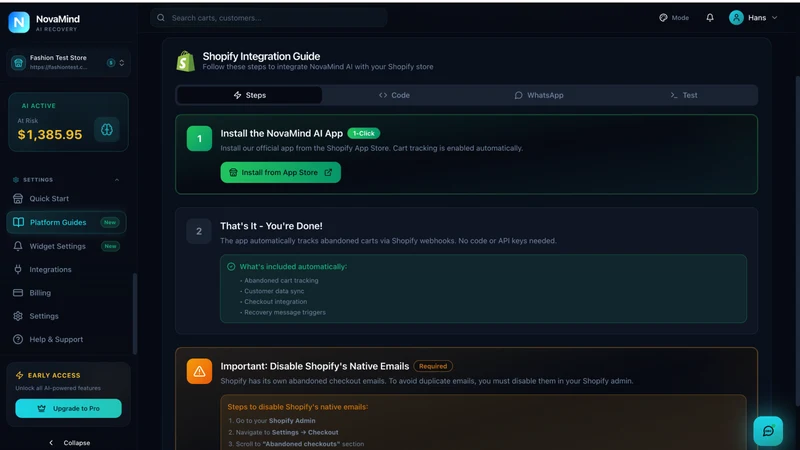
Task: Click the New badge on Platform Guides
Action: [x=110, y=222]
